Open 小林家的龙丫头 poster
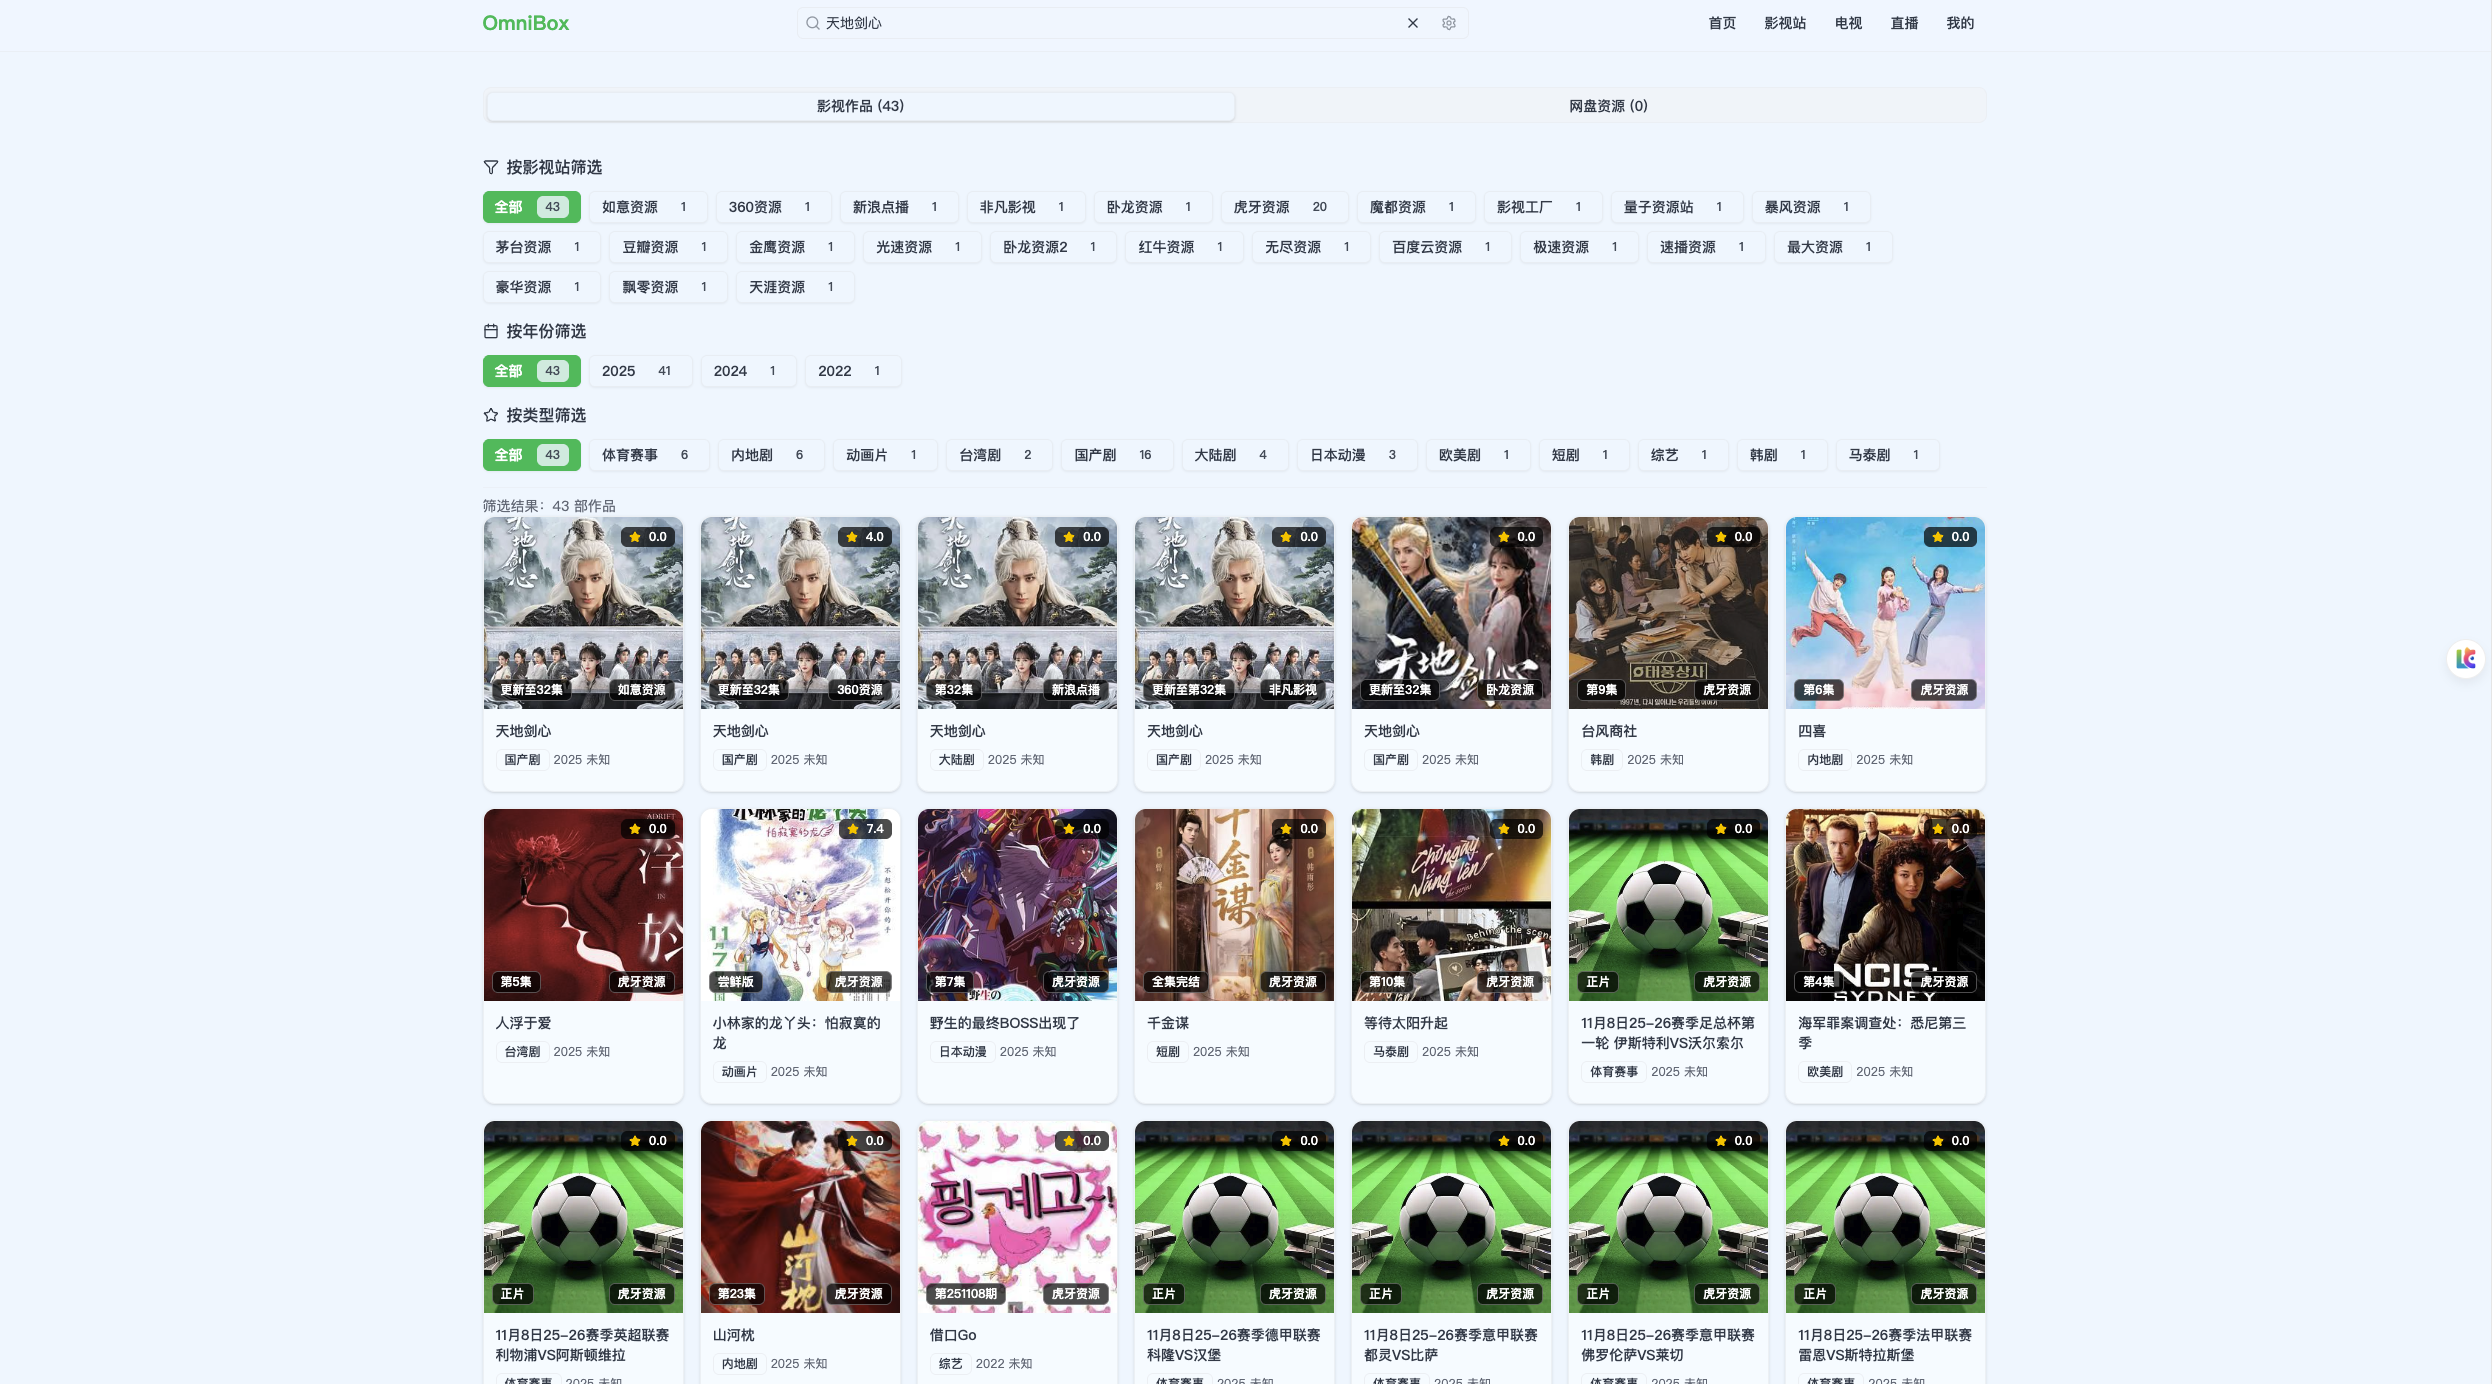Screen dimensions: 2492x1384 [800, 905]
